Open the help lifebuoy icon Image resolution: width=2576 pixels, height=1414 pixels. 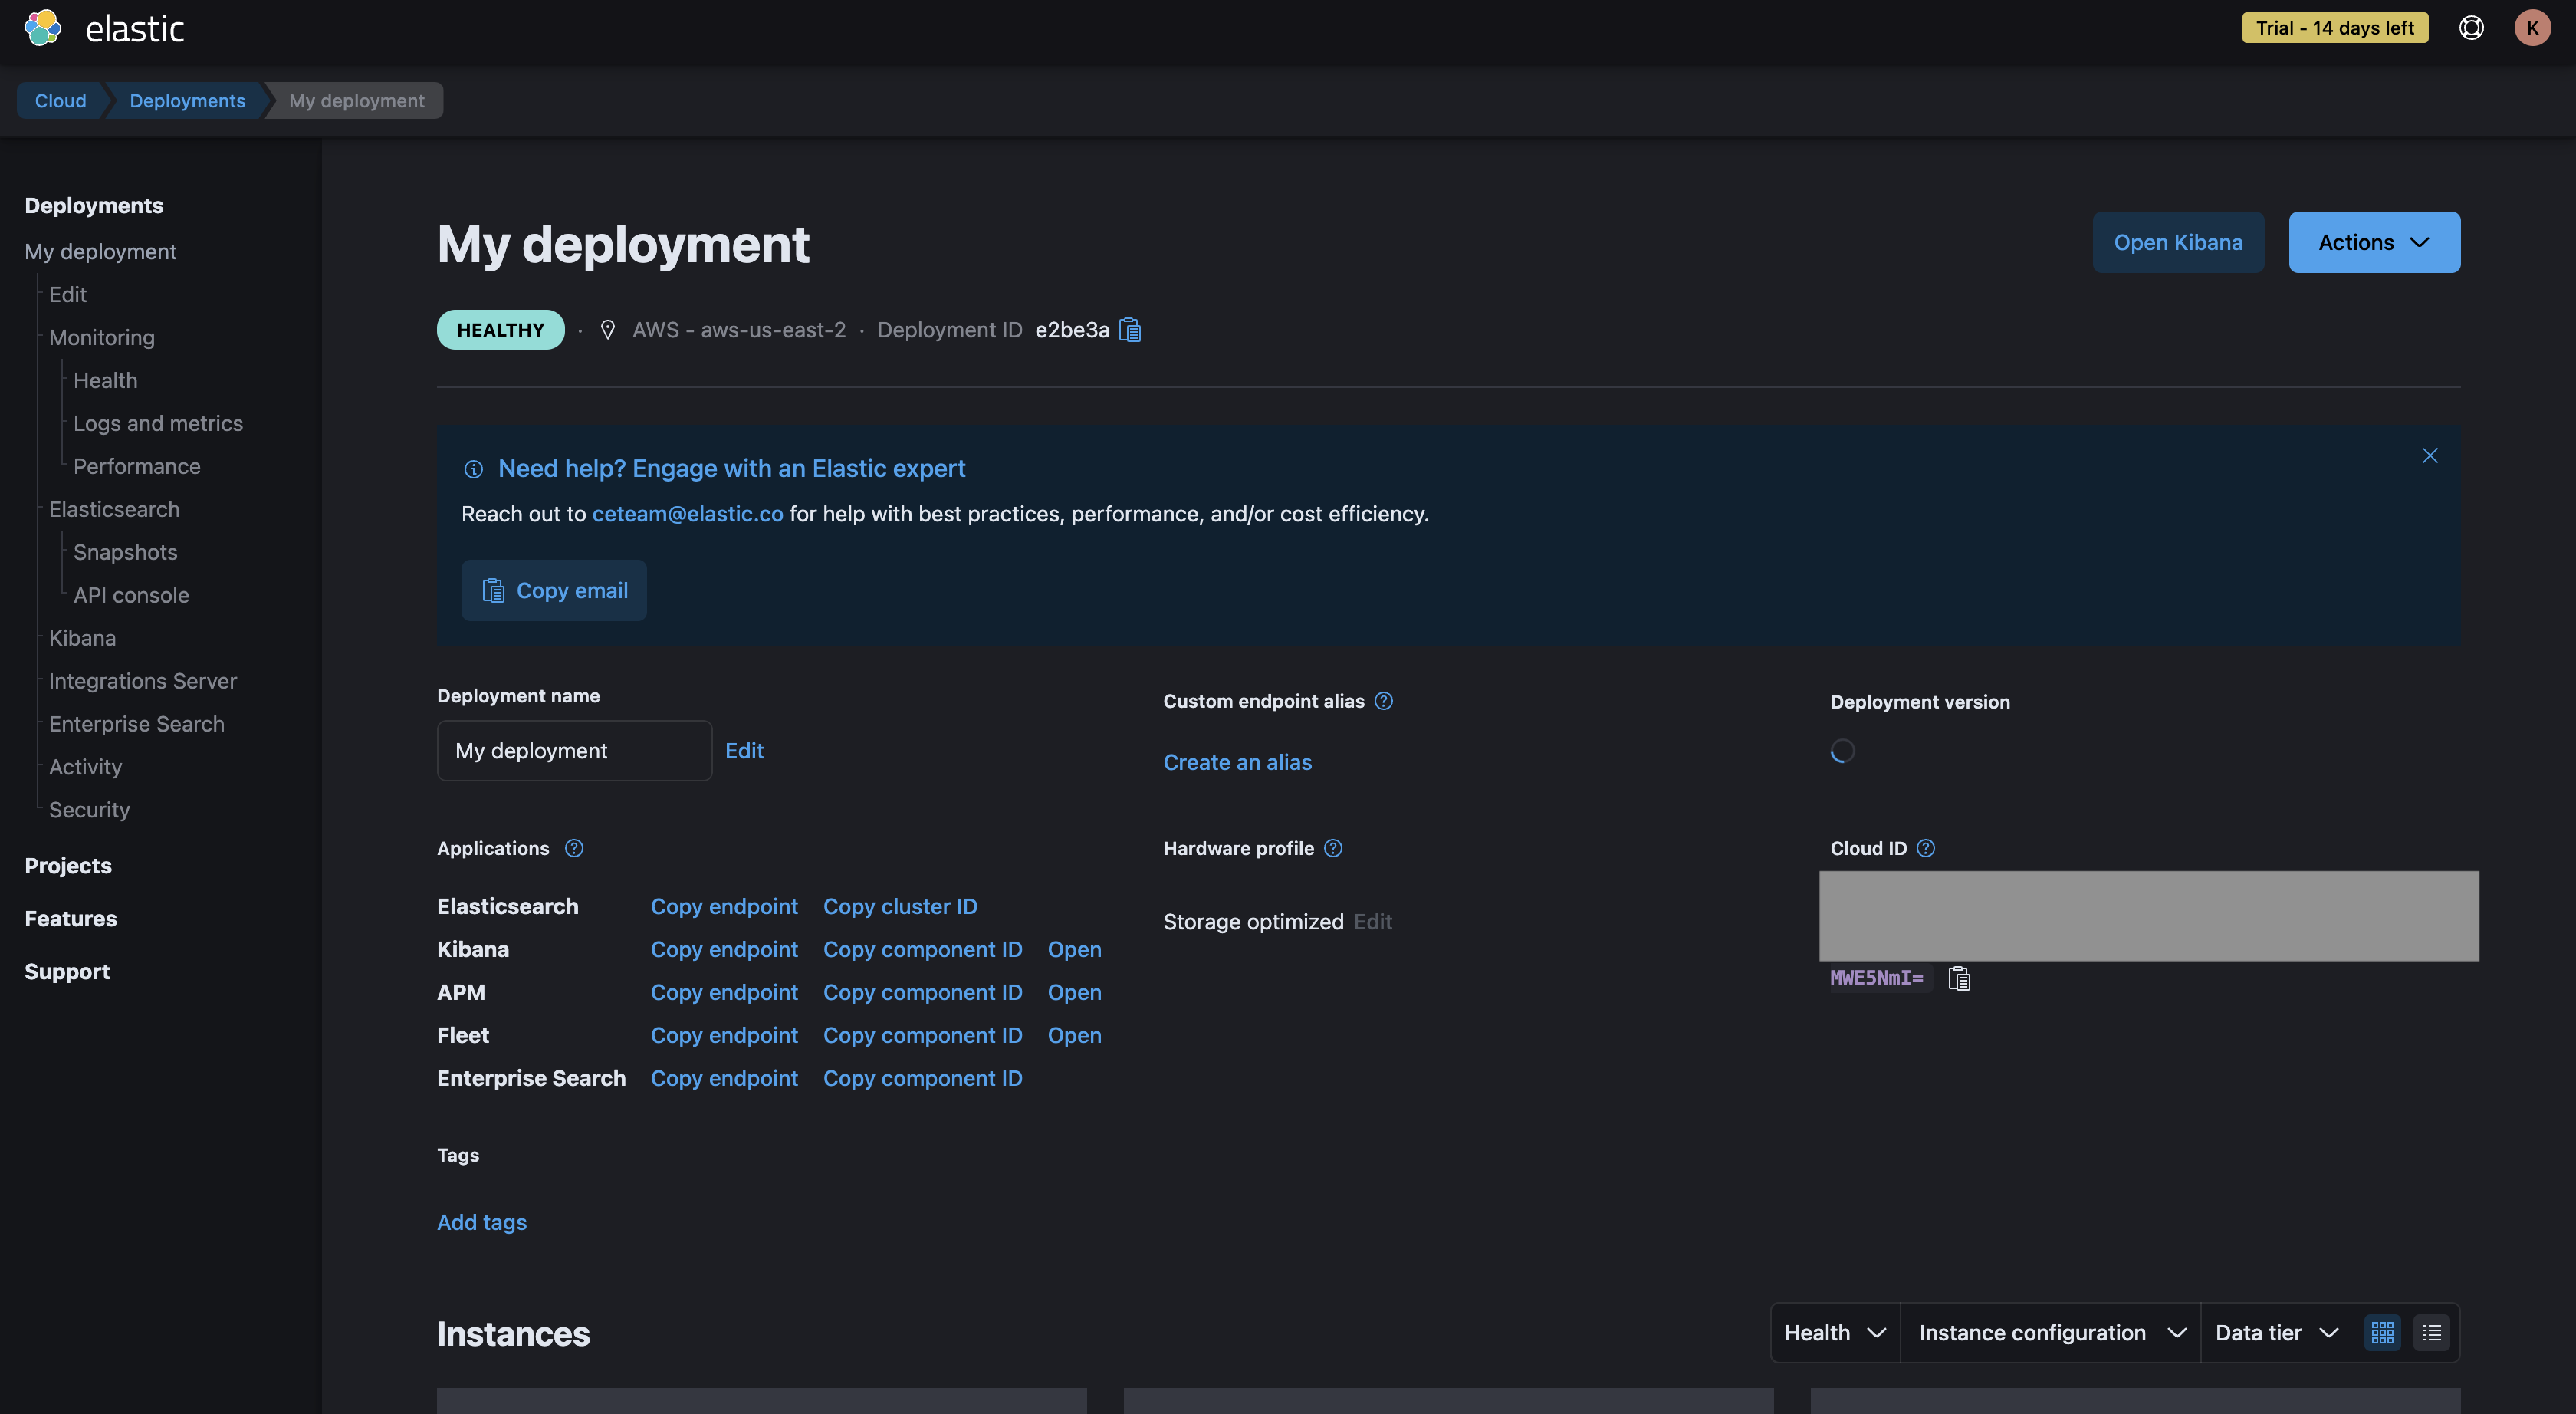coord(2471,28)
